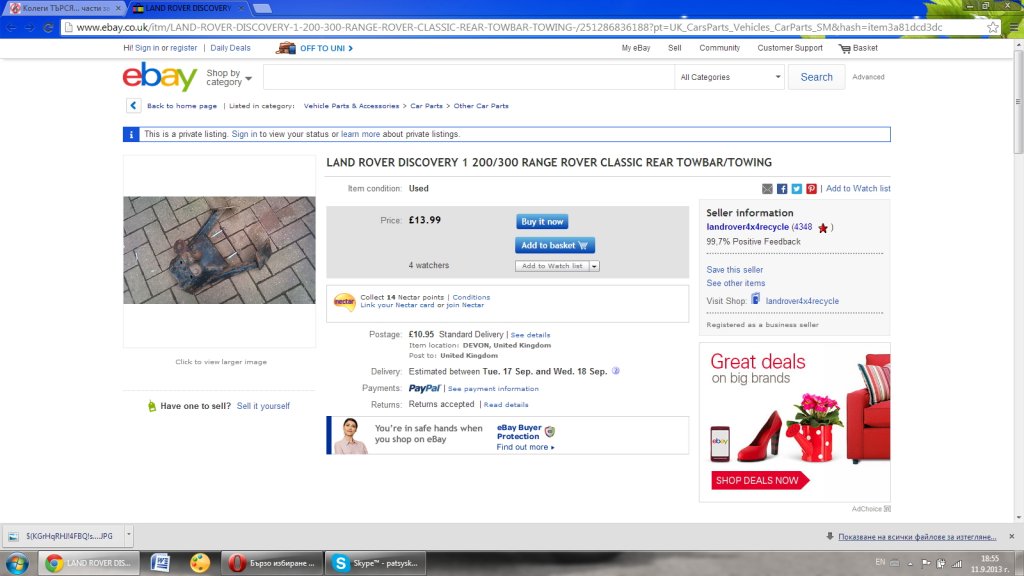Click Nectar Conditions link
Screen dimensions: 1024x576
(x=471, y=297)
